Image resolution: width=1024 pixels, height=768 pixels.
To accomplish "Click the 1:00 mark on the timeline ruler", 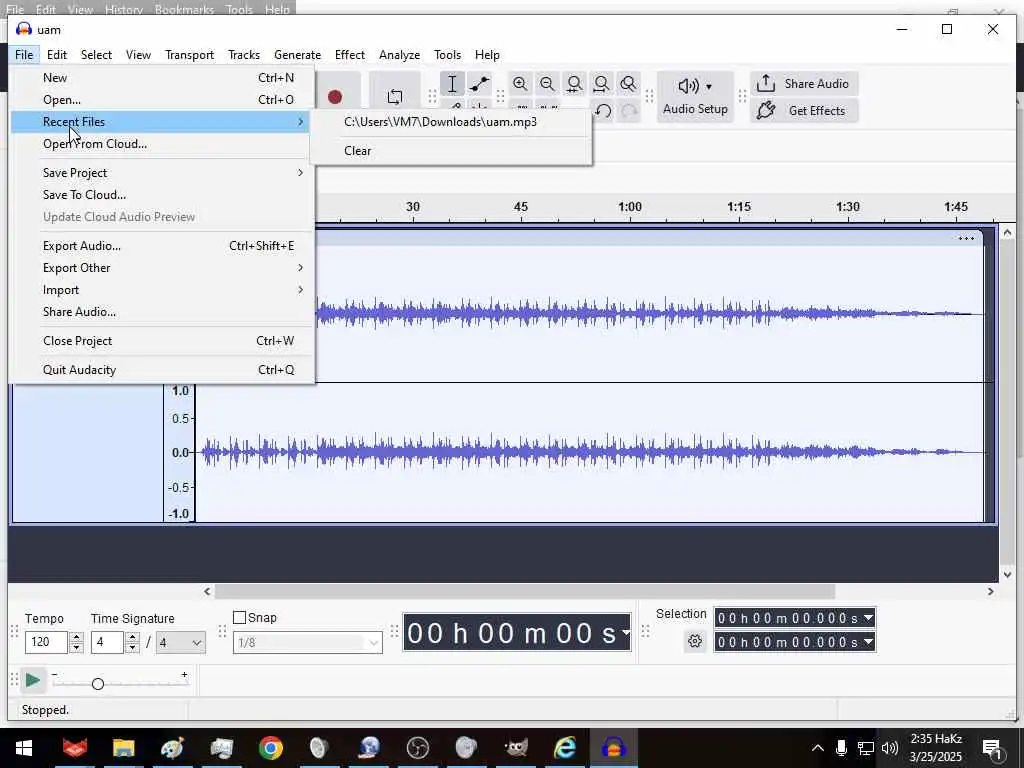I will [630, 207].
